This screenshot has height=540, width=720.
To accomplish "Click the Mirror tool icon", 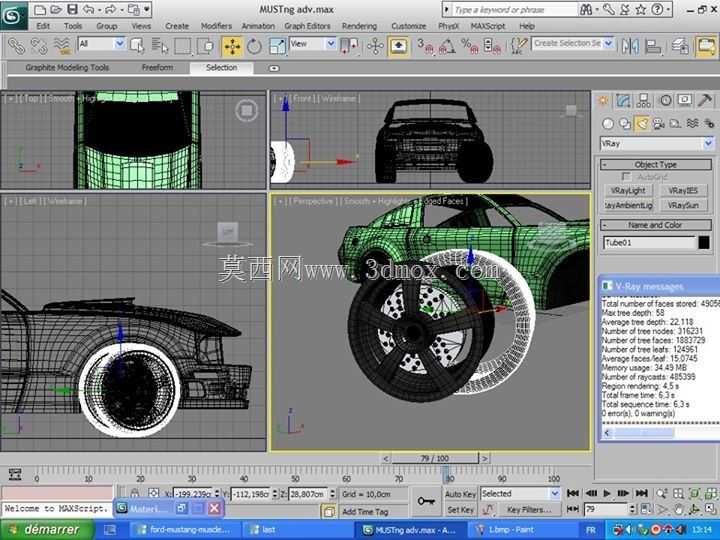I will tap(630, 46).
